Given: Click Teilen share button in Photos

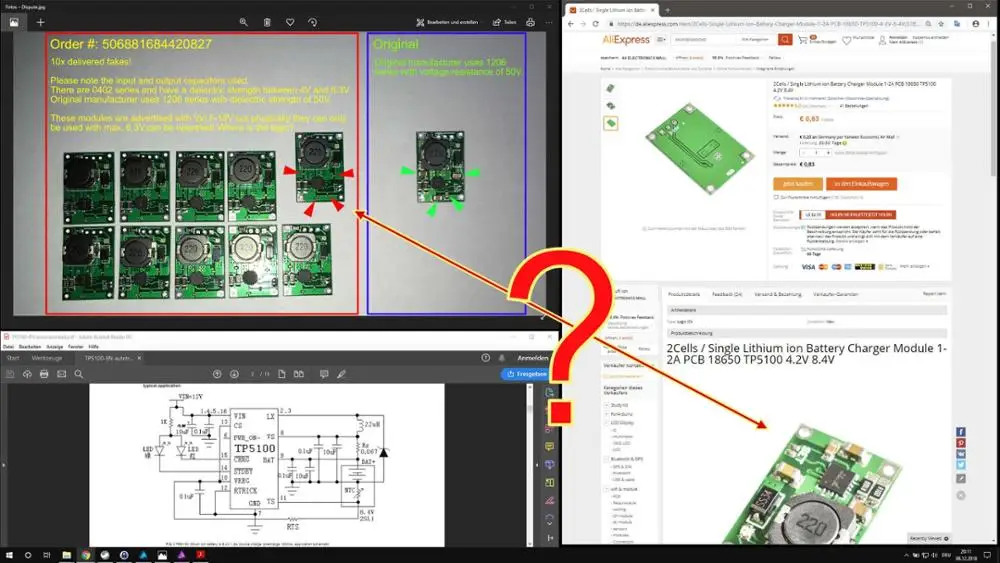Looking at the screenshot, I should click(x=504, y=22).
